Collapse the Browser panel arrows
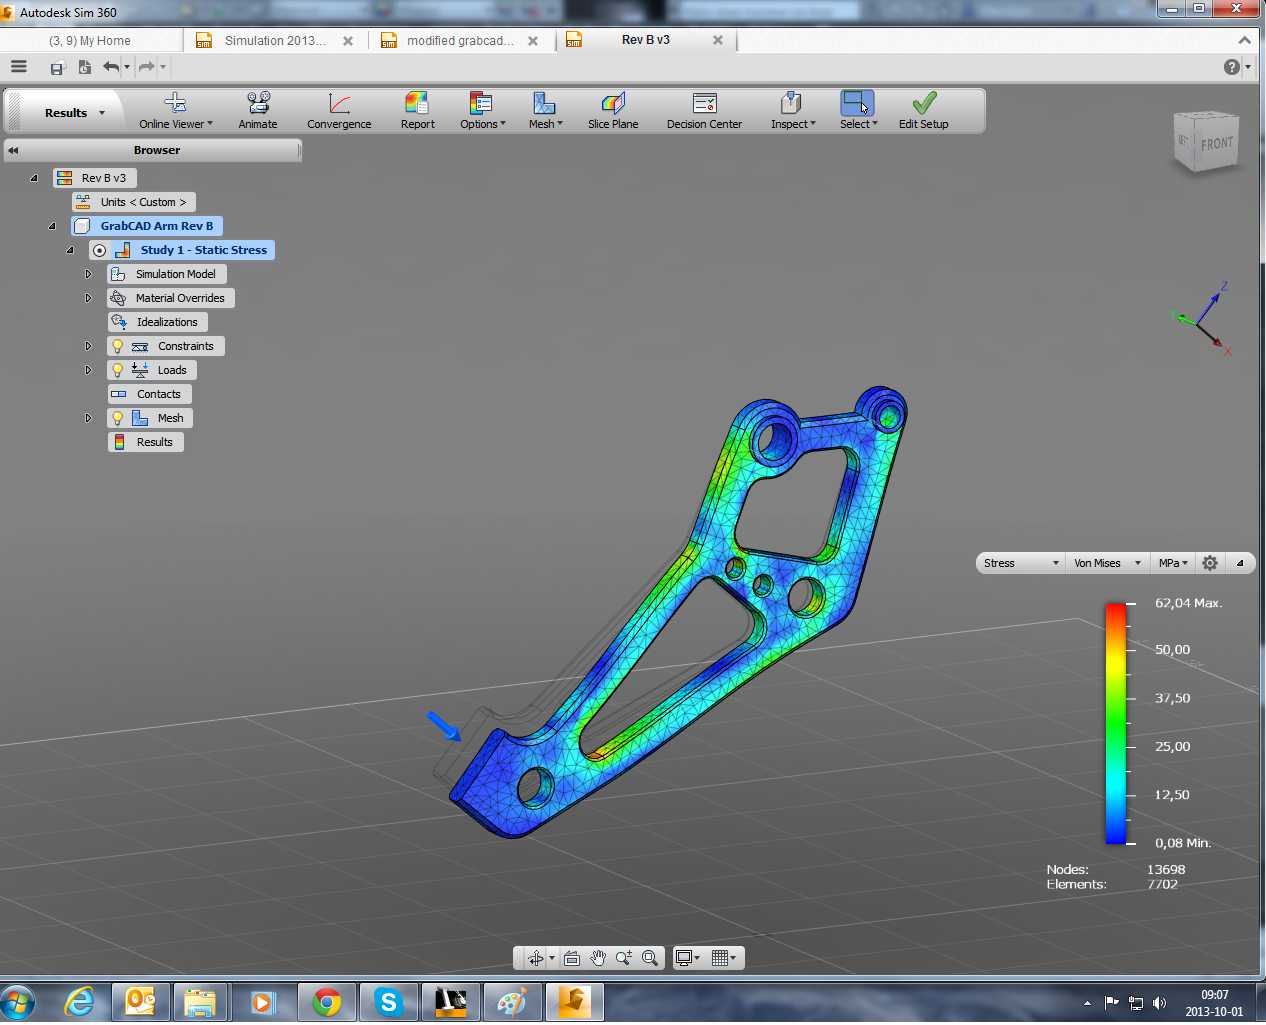Image resolution: width=1266 pixels, height=1025 pixels. tap(13, 150)
